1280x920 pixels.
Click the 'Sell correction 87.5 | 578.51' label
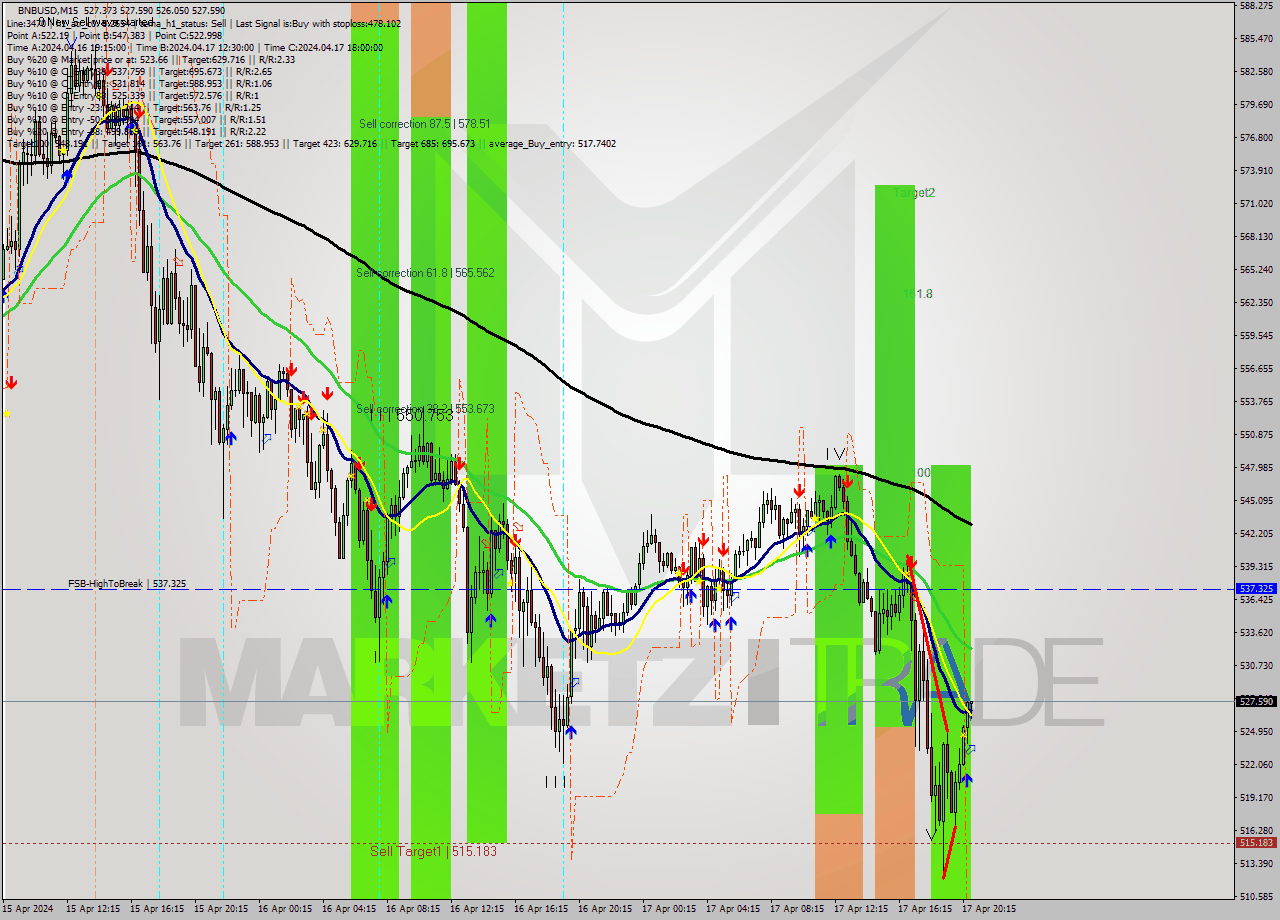tap(425, 124)
